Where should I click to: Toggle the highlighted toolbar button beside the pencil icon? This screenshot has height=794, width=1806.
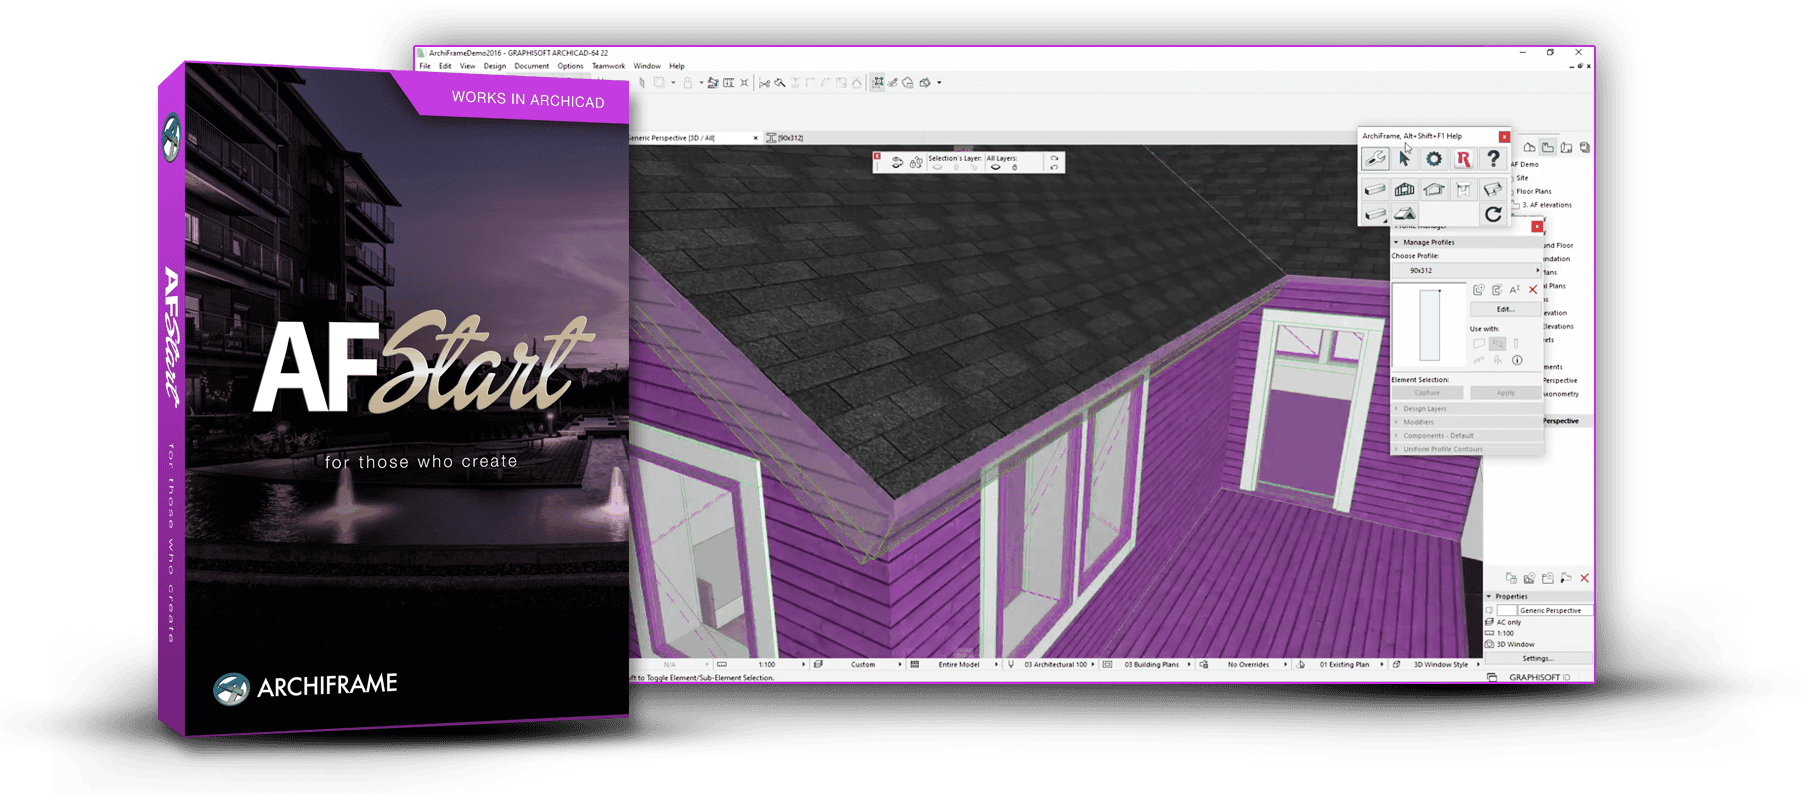coord(878,83)
